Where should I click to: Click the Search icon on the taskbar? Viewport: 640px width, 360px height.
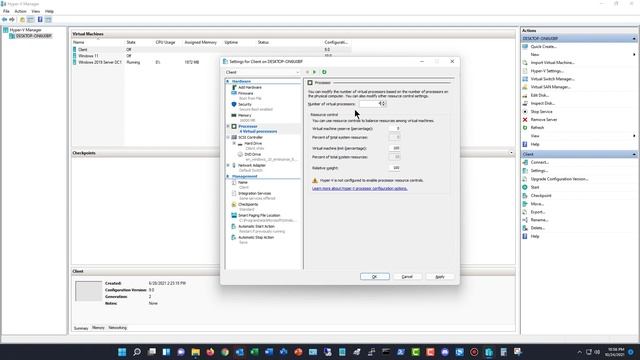pos(137,352)
